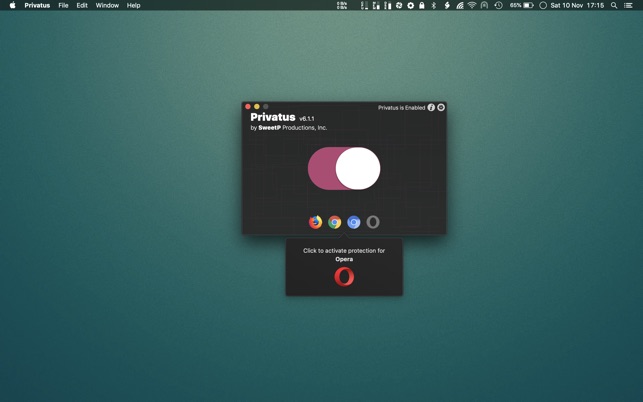Viewport: 643px width, 402px height.
Task: Open the Window menu
Action: 107,5
